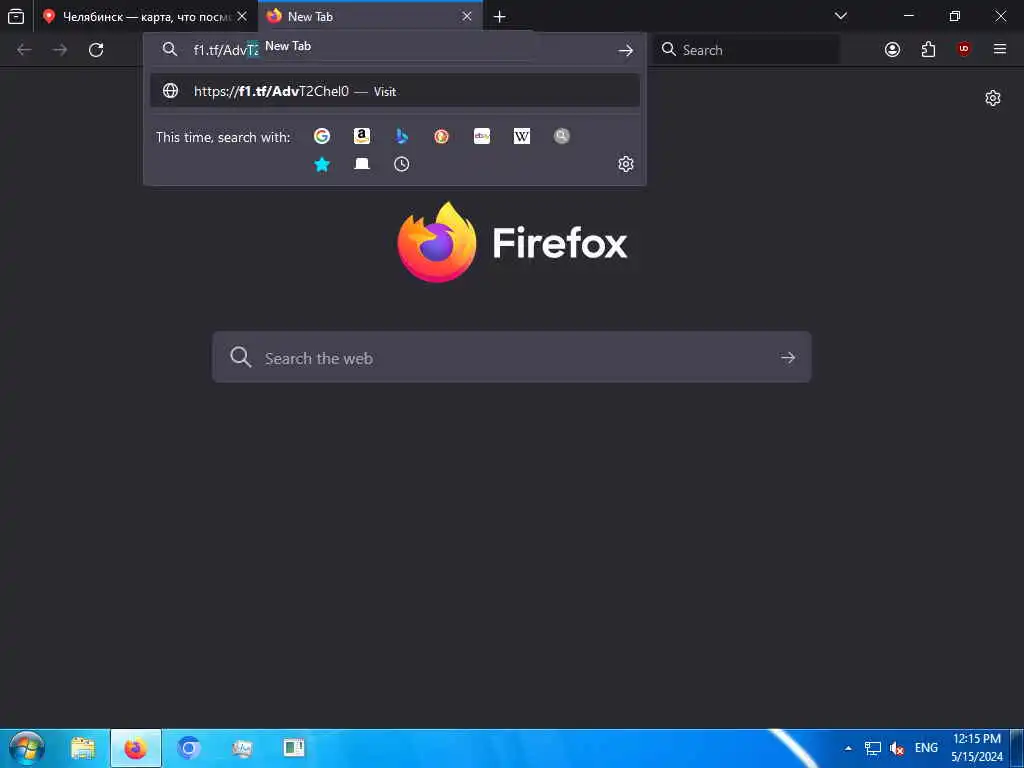1024x768 pixels.
Task: Show hidden system tray icons
Action: point(848,748)
